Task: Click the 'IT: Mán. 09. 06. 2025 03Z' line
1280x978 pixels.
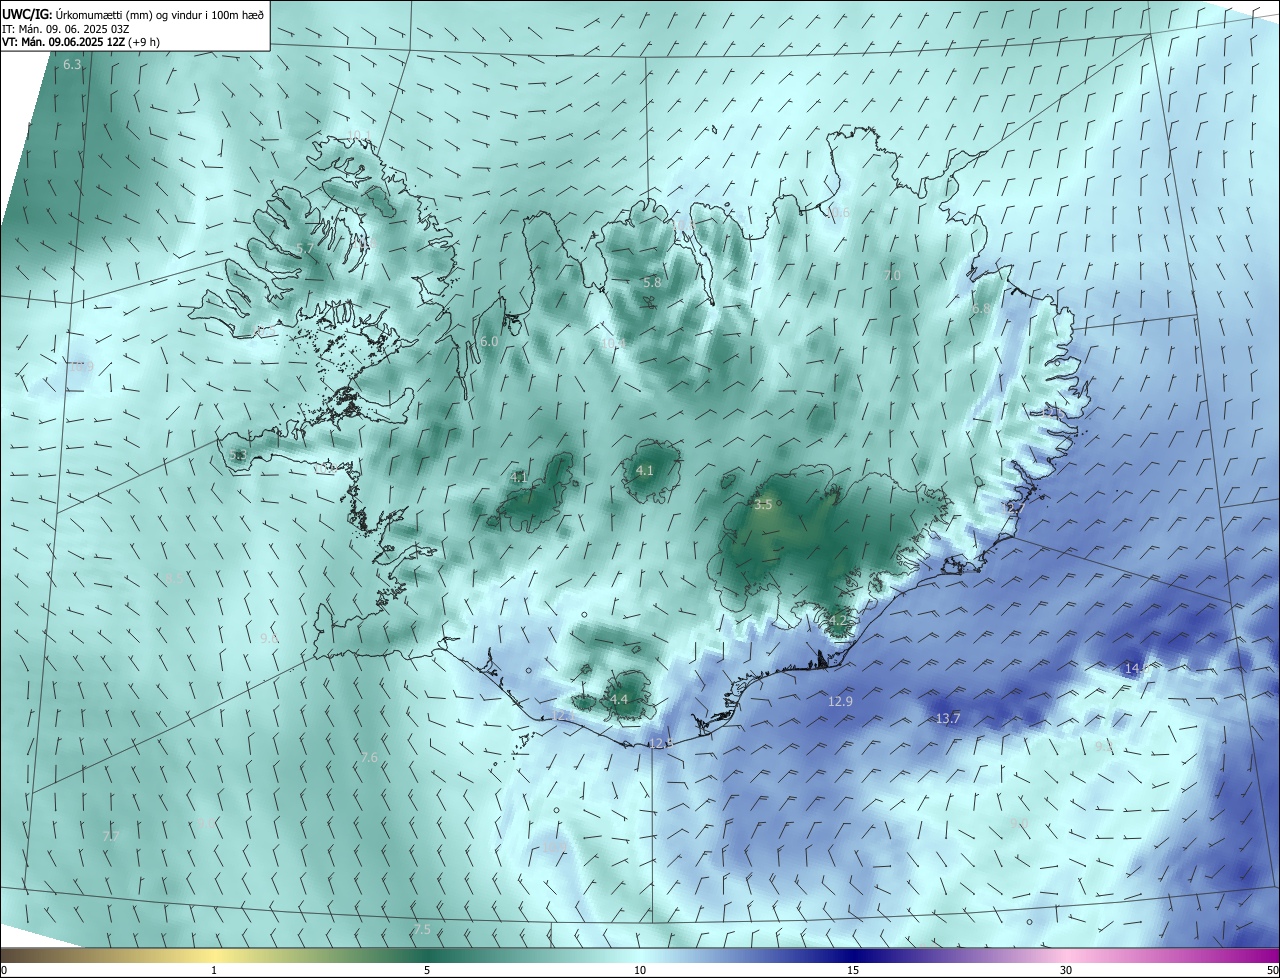Action: [65, 29]
